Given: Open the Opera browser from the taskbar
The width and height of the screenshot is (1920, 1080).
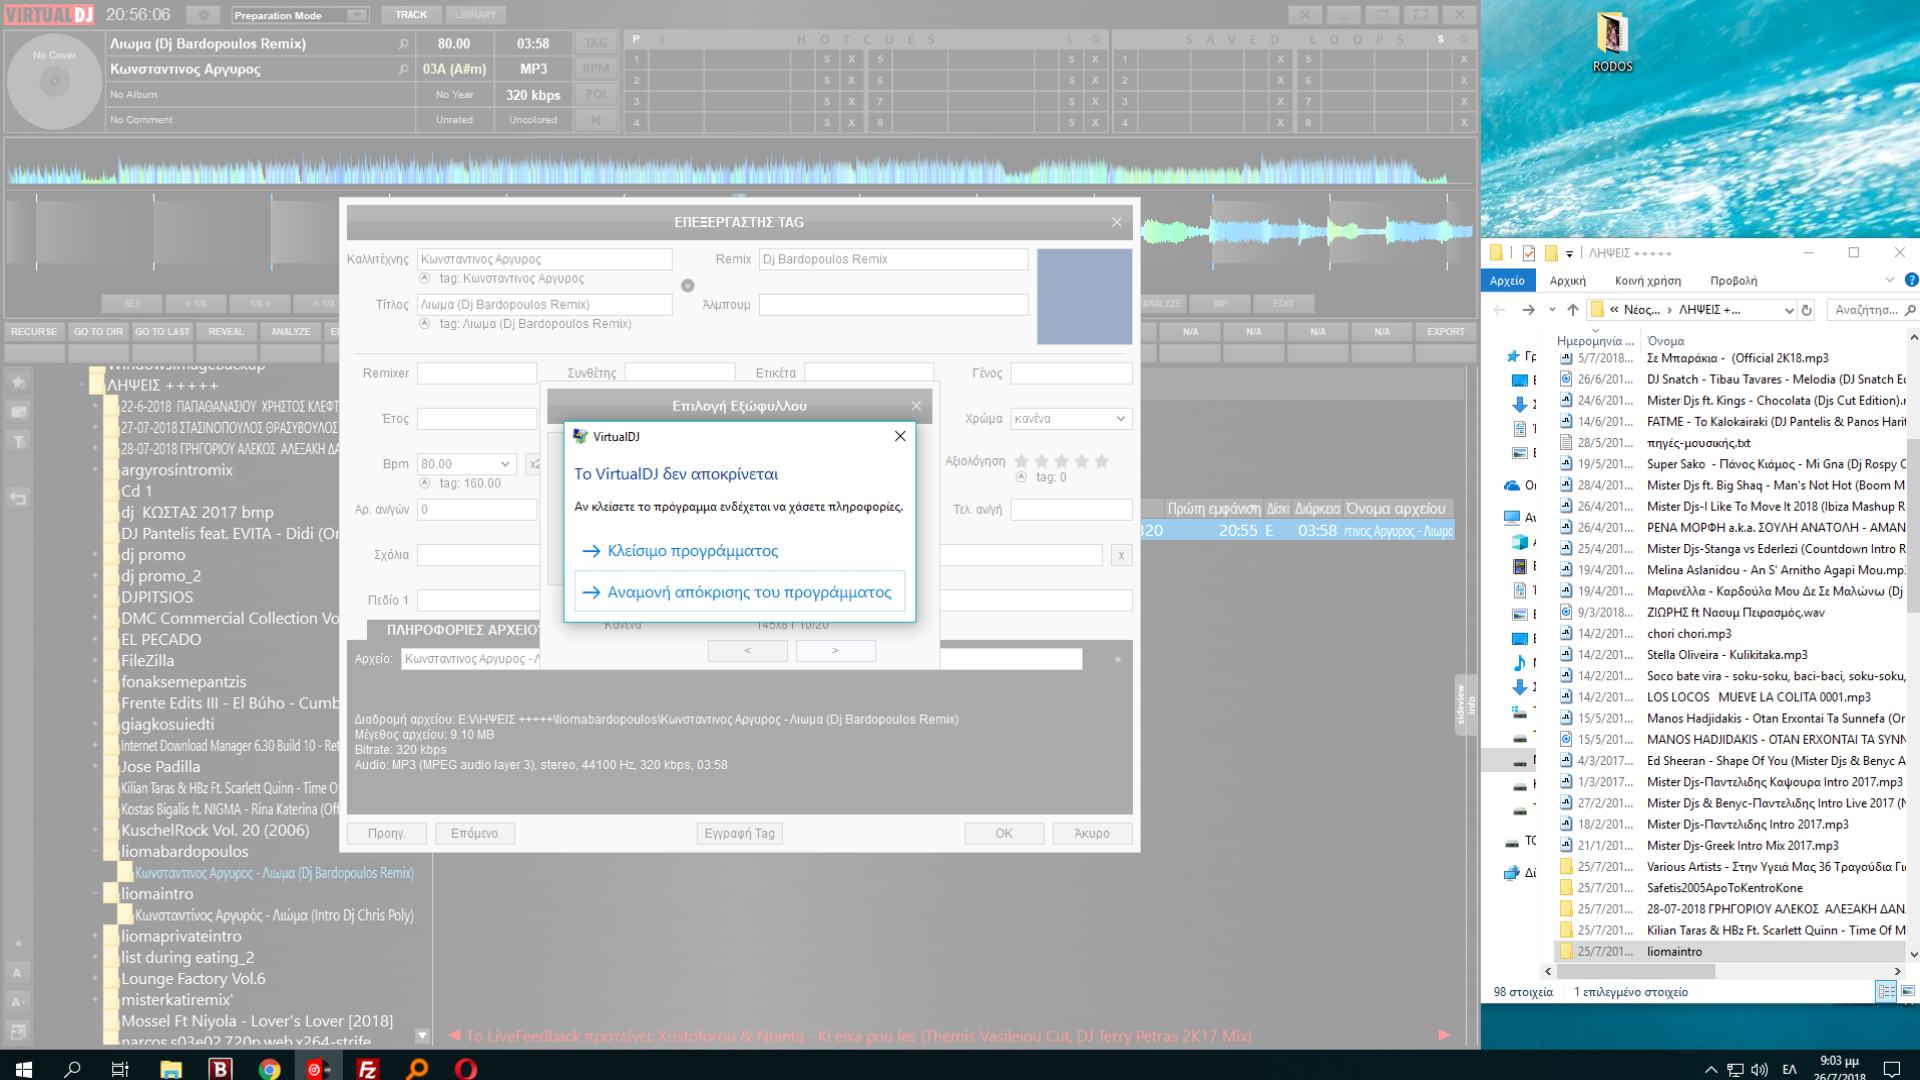Looking at the screenshot, I should pyautogui.click(x=466, y=1069).
